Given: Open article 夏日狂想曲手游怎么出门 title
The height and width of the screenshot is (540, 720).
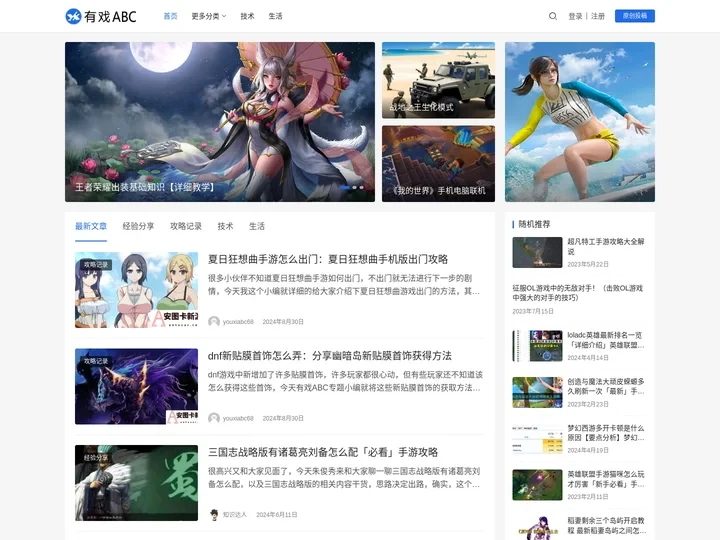Looking at the screenshot, I should (x=328, y=259).
